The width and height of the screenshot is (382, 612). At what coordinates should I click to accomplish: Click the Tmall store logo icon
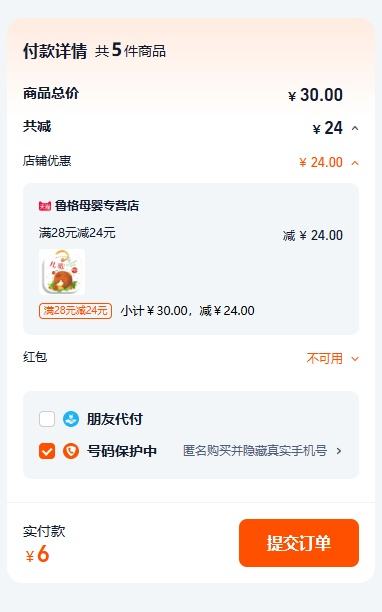(x=45, y=206)
